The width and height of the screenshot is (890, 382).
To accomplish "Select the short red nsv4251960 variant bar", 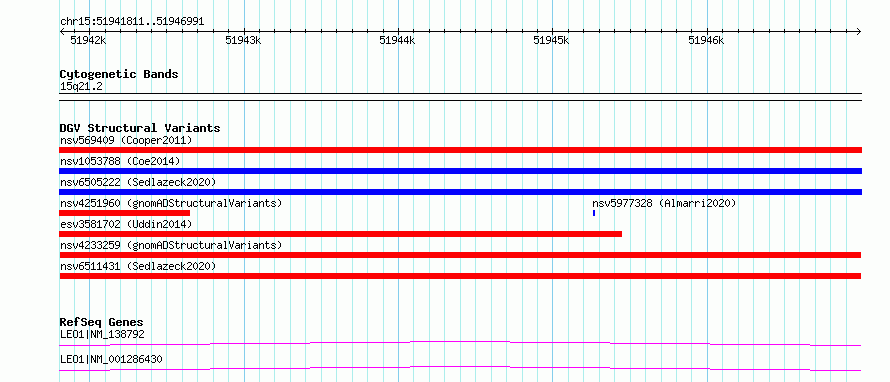I will (x=125, y=213).
